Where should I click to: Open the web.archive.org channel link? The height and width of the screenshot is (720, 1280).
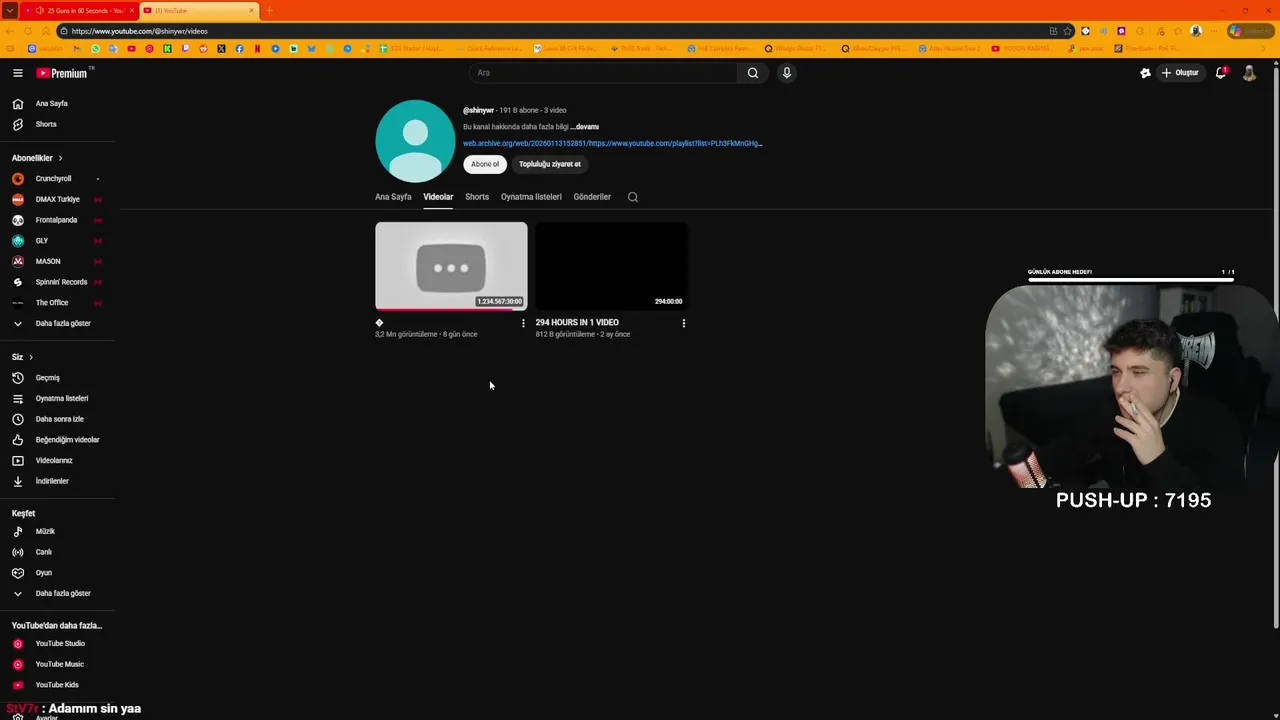point(612,143)
